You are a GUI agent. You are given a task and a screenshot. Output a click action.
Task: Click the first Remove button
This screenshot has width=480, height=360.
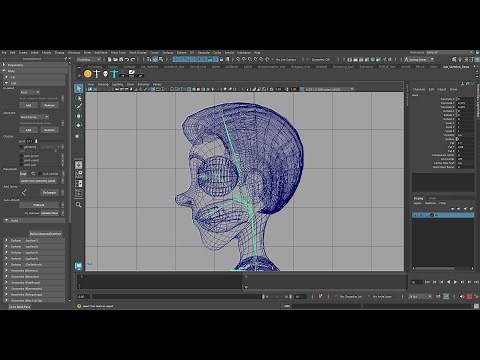click(x=49, y=105)
